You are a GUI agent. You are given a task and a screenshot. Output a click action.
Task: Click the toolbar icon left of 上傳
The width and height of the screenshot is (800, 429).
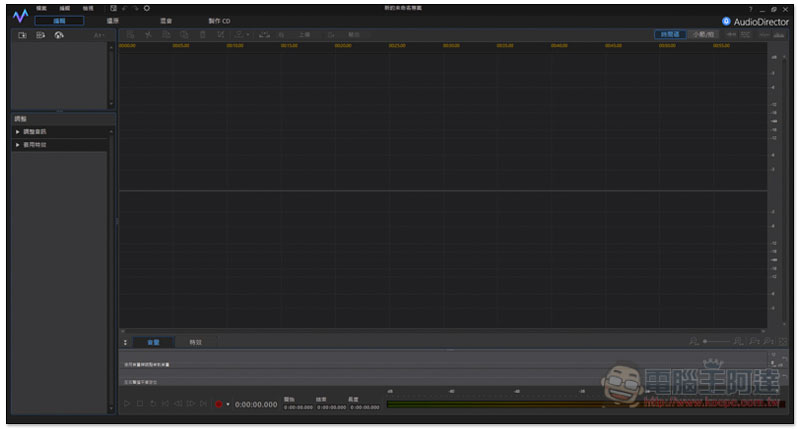point(281,35)
